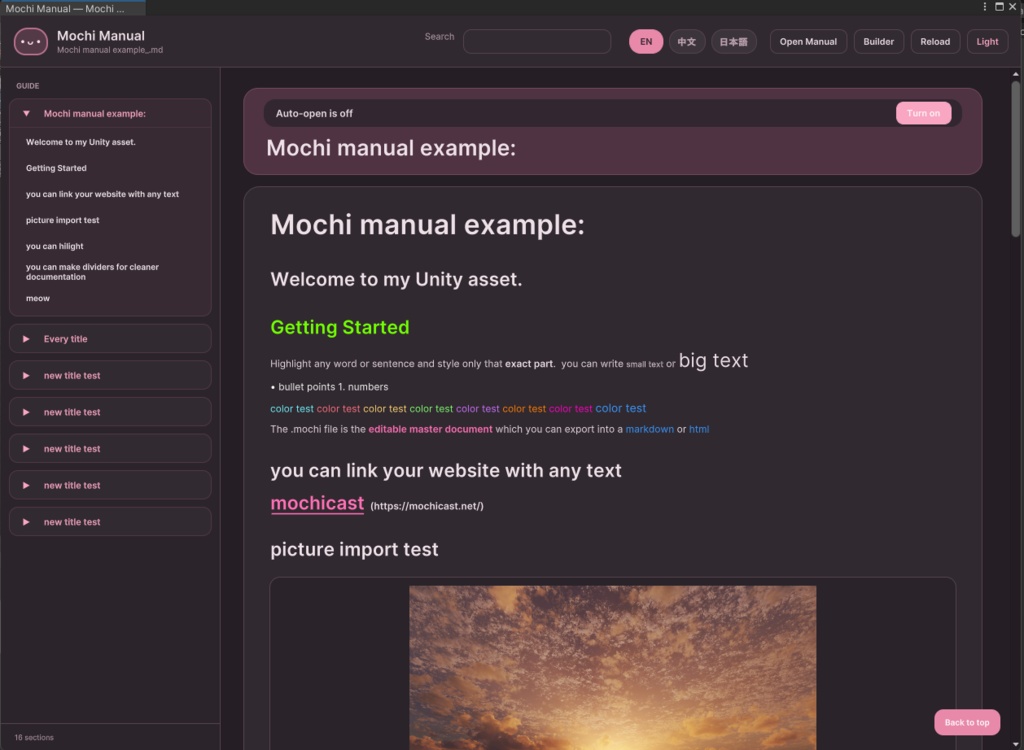Maximize the Mochi Manual window
The height and width of the screenshot is (750, 1024).
(999, 7)
